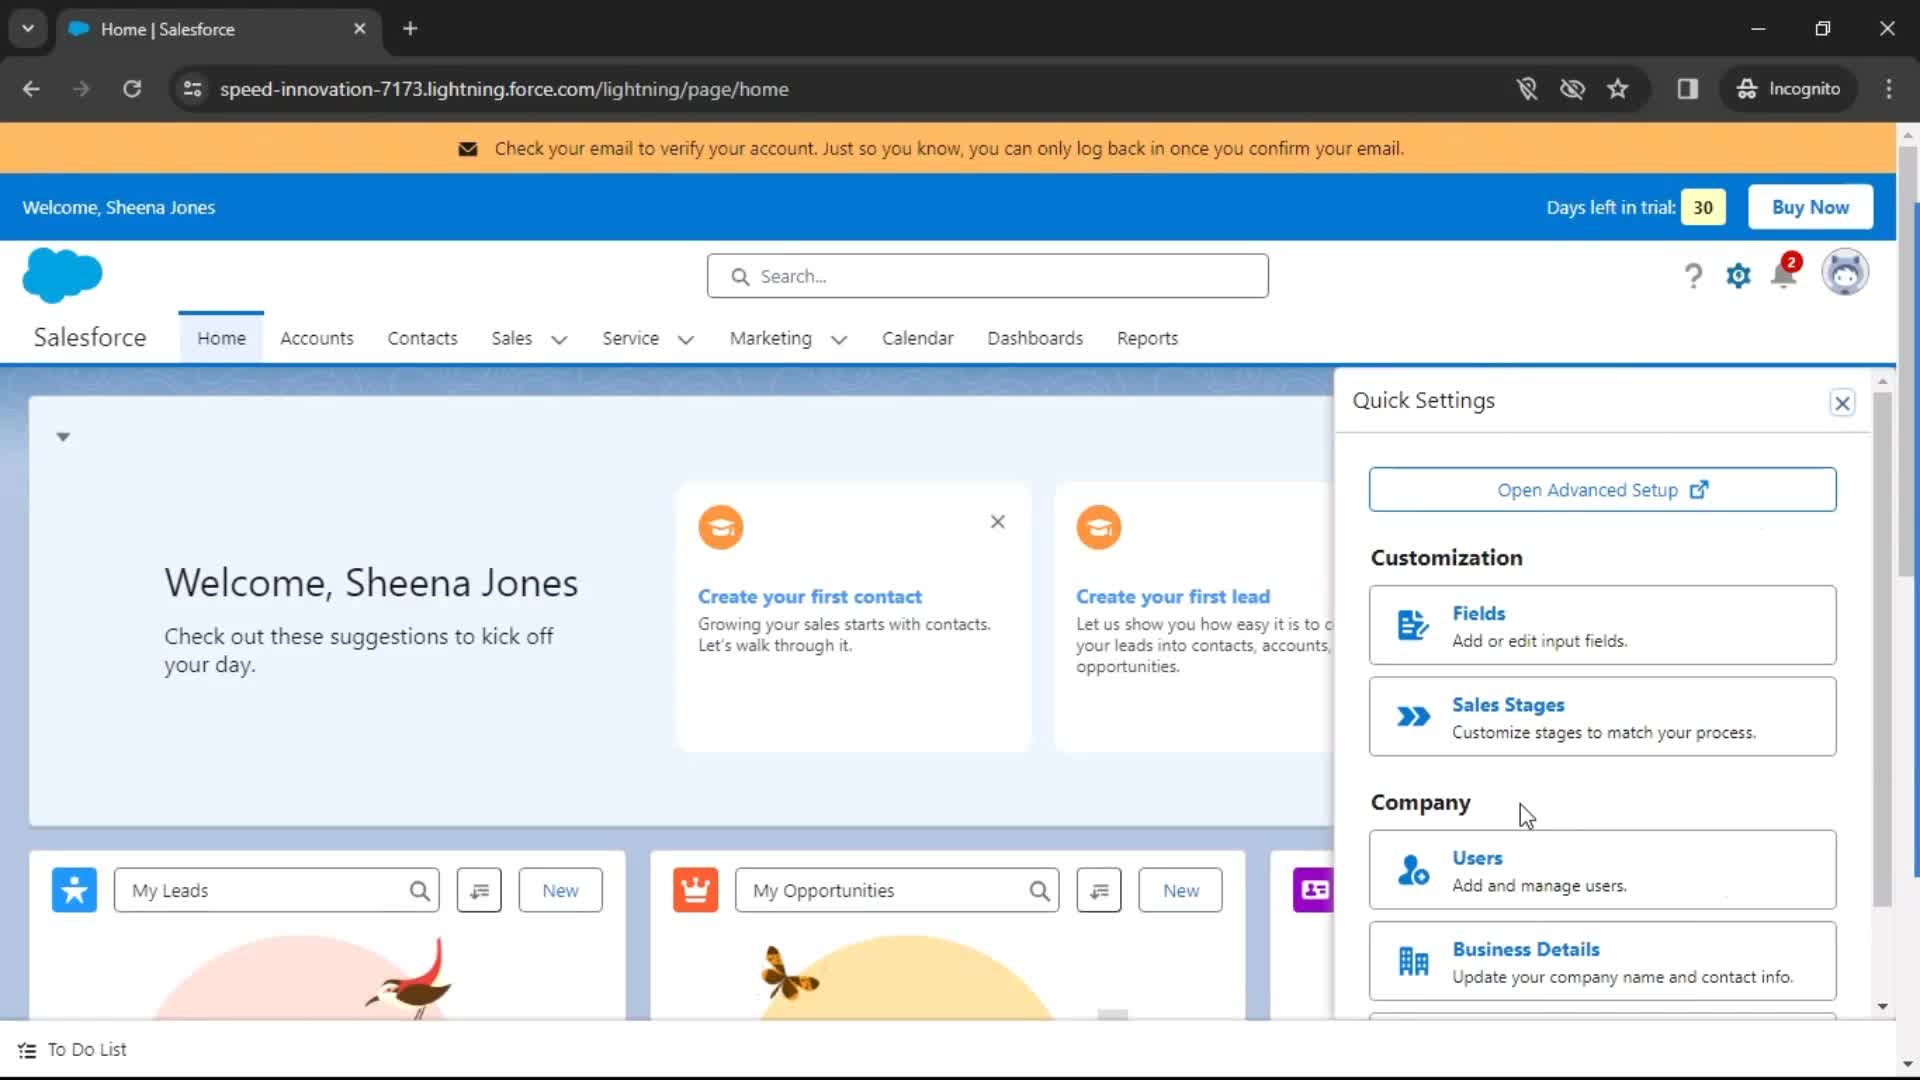Open the Reports tab
The height and width of the screenshot is (1080, 1920).
(x=1147, y=338)
